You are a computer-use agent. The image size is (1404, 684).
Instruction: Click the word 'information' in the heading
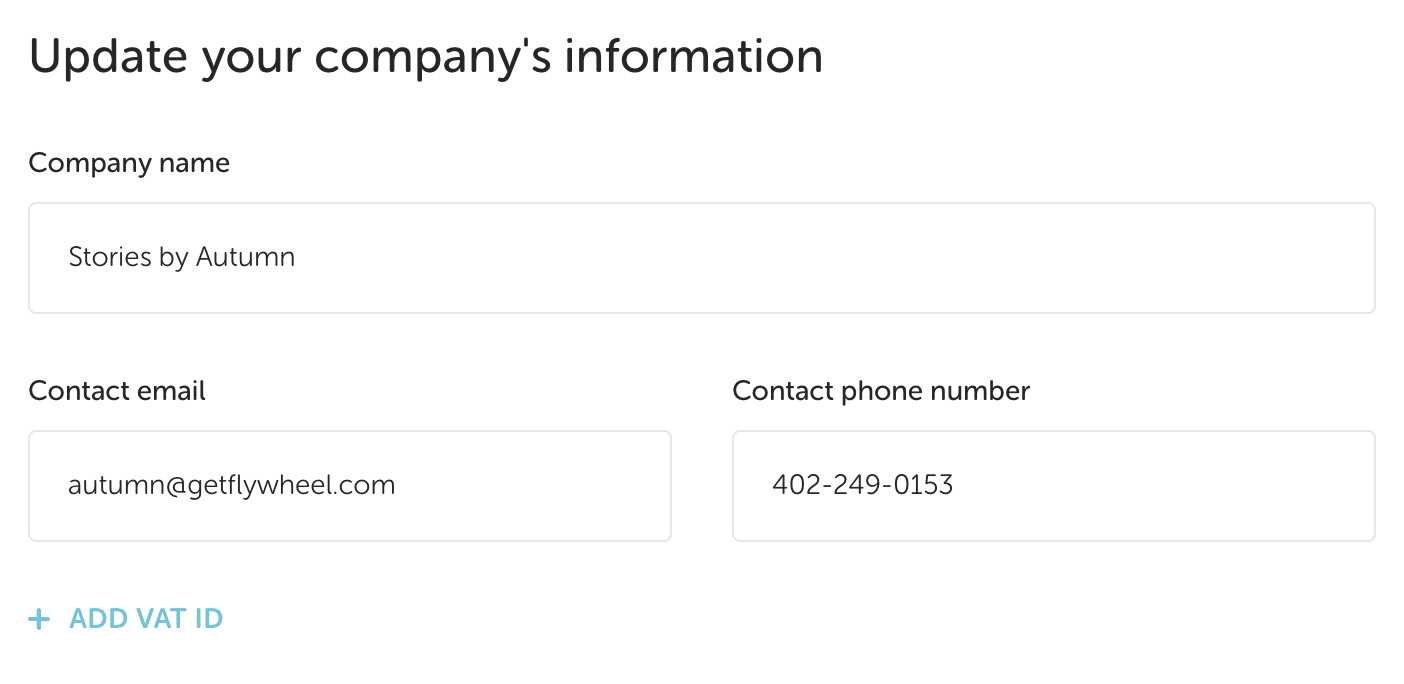(x=693, y=57)
